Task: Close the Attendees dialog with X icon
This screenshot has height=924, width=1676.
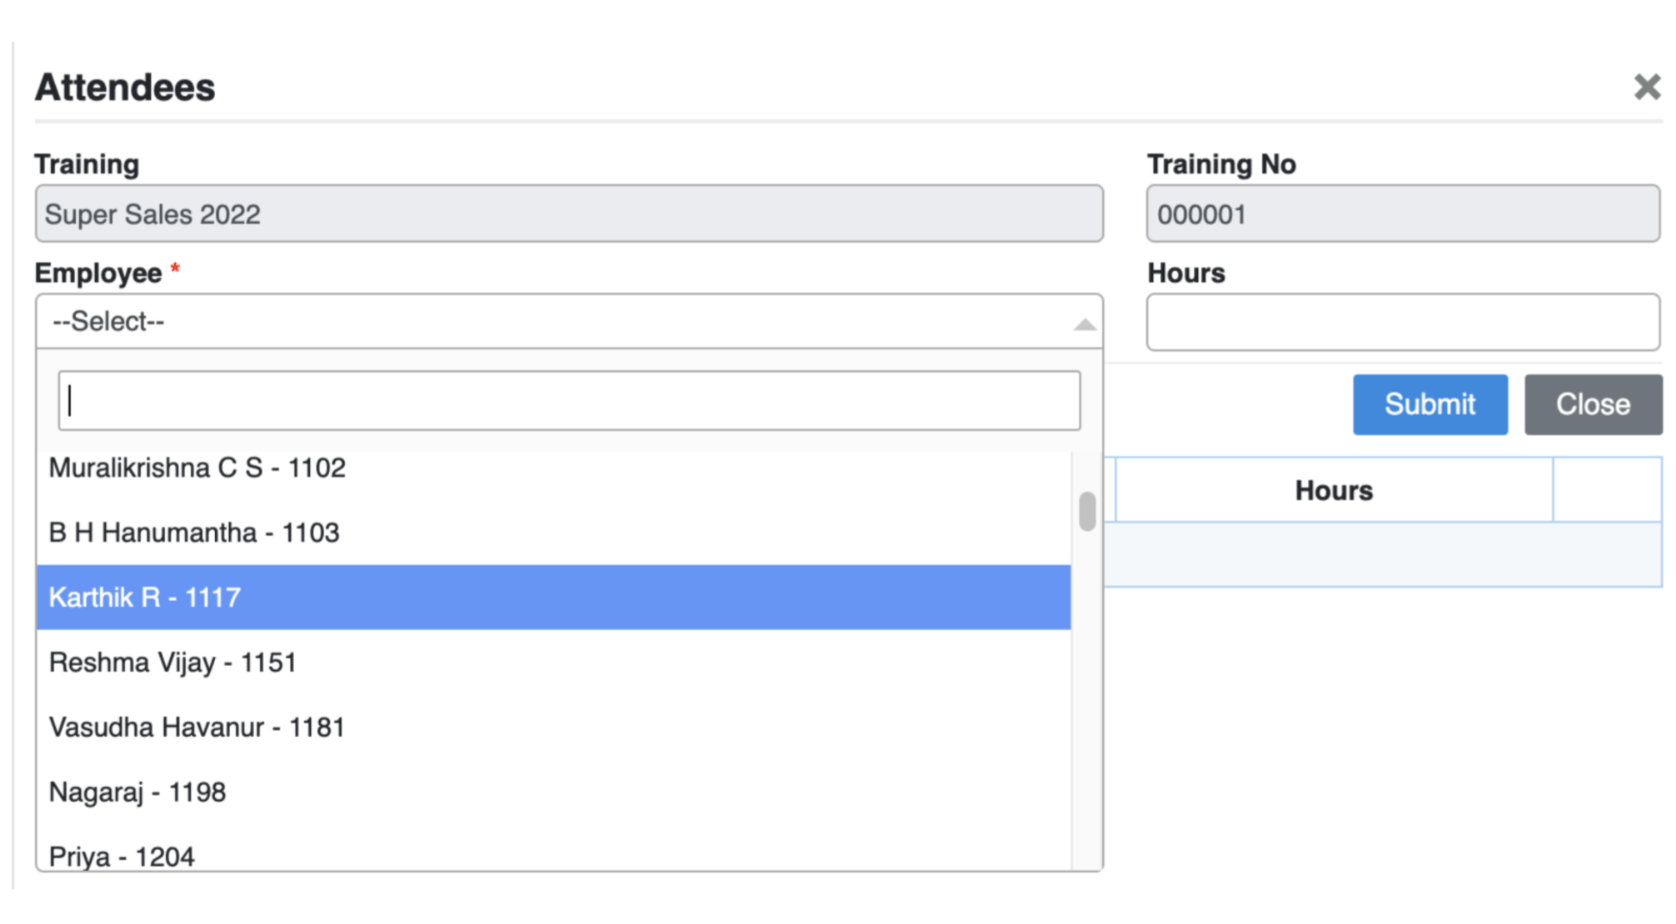Action: (x=1647, y=87)
